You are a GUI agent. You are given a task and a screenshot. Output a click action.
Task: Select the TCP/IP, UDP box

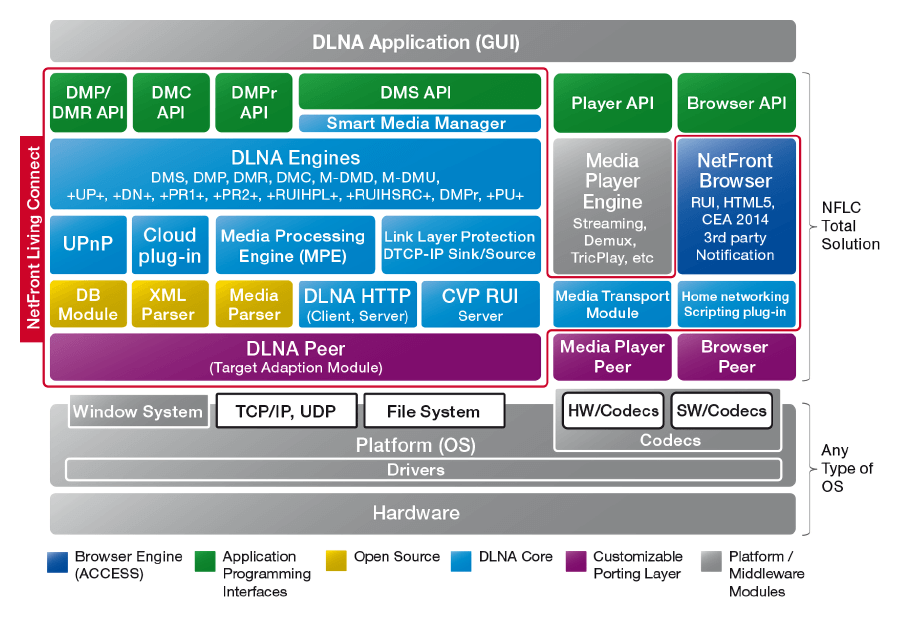coord(285,411)
